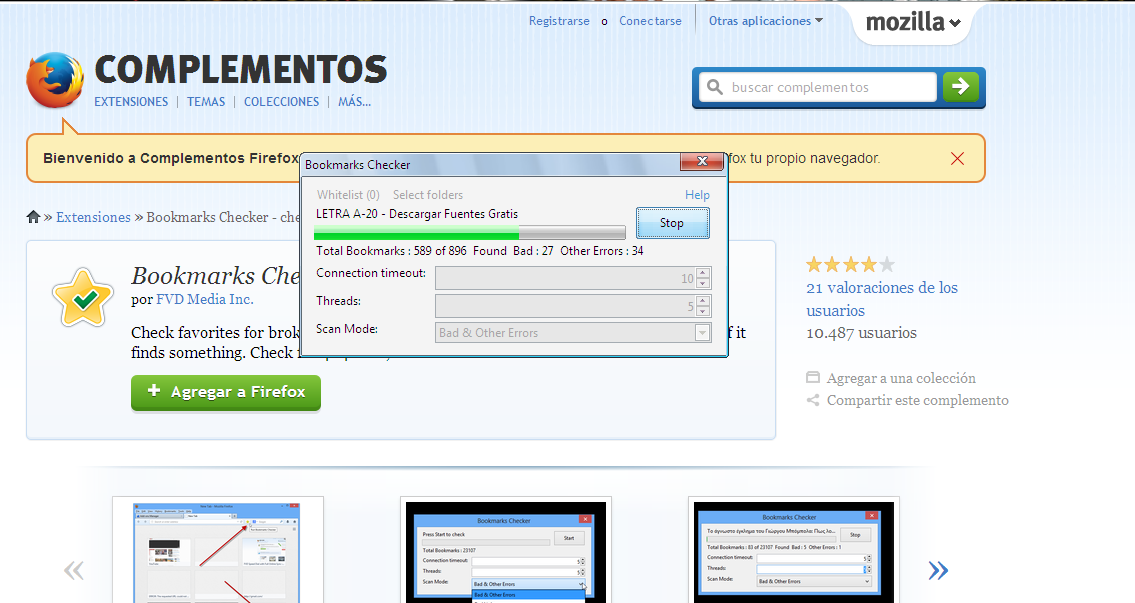Click the green search arrow button

(x=961, y=87)
